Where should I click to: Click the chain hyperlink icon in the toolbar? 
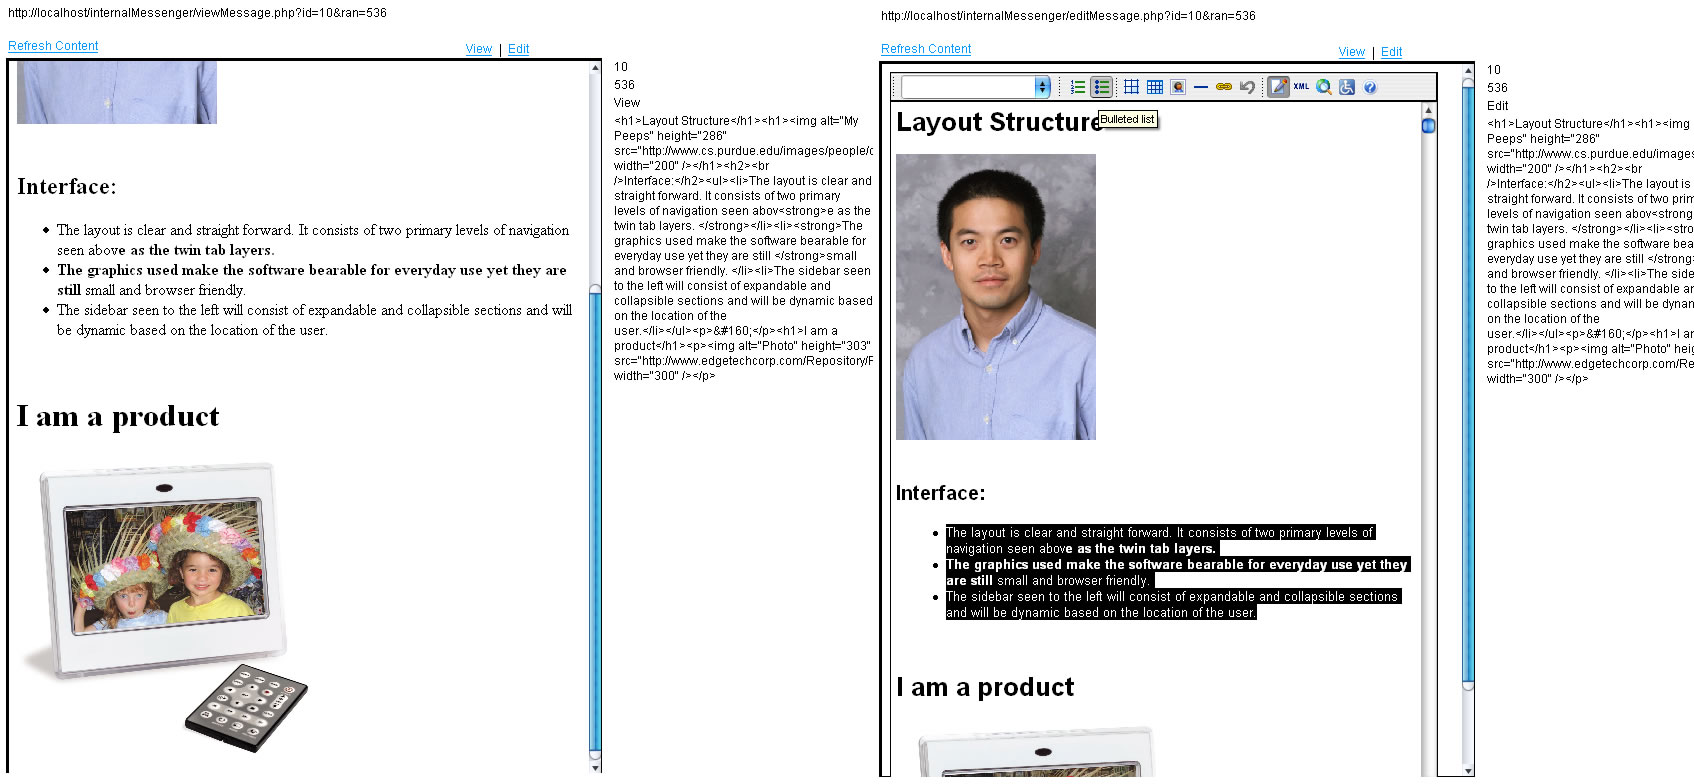tap(1224, 87)
